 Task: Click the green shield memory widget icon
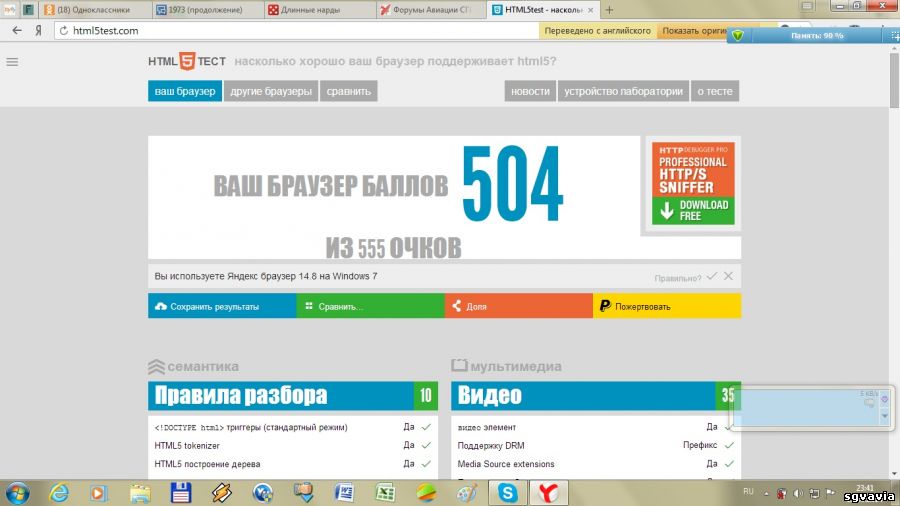coord(738,36)
